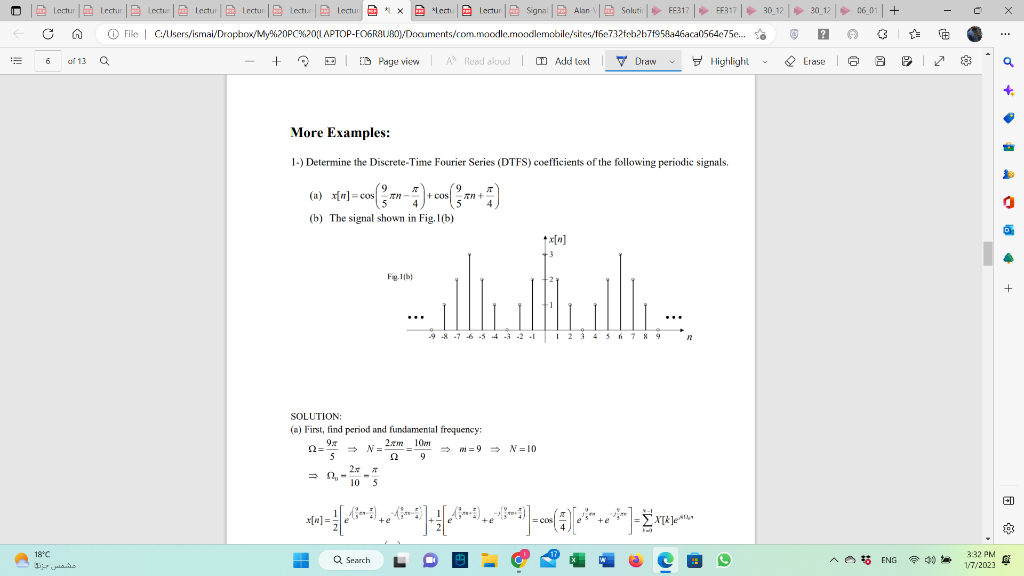Open the Tools briefcase icon in sidebar
The height and width of the screenshot is (576, 1024).
click(x=1008, y=146)
